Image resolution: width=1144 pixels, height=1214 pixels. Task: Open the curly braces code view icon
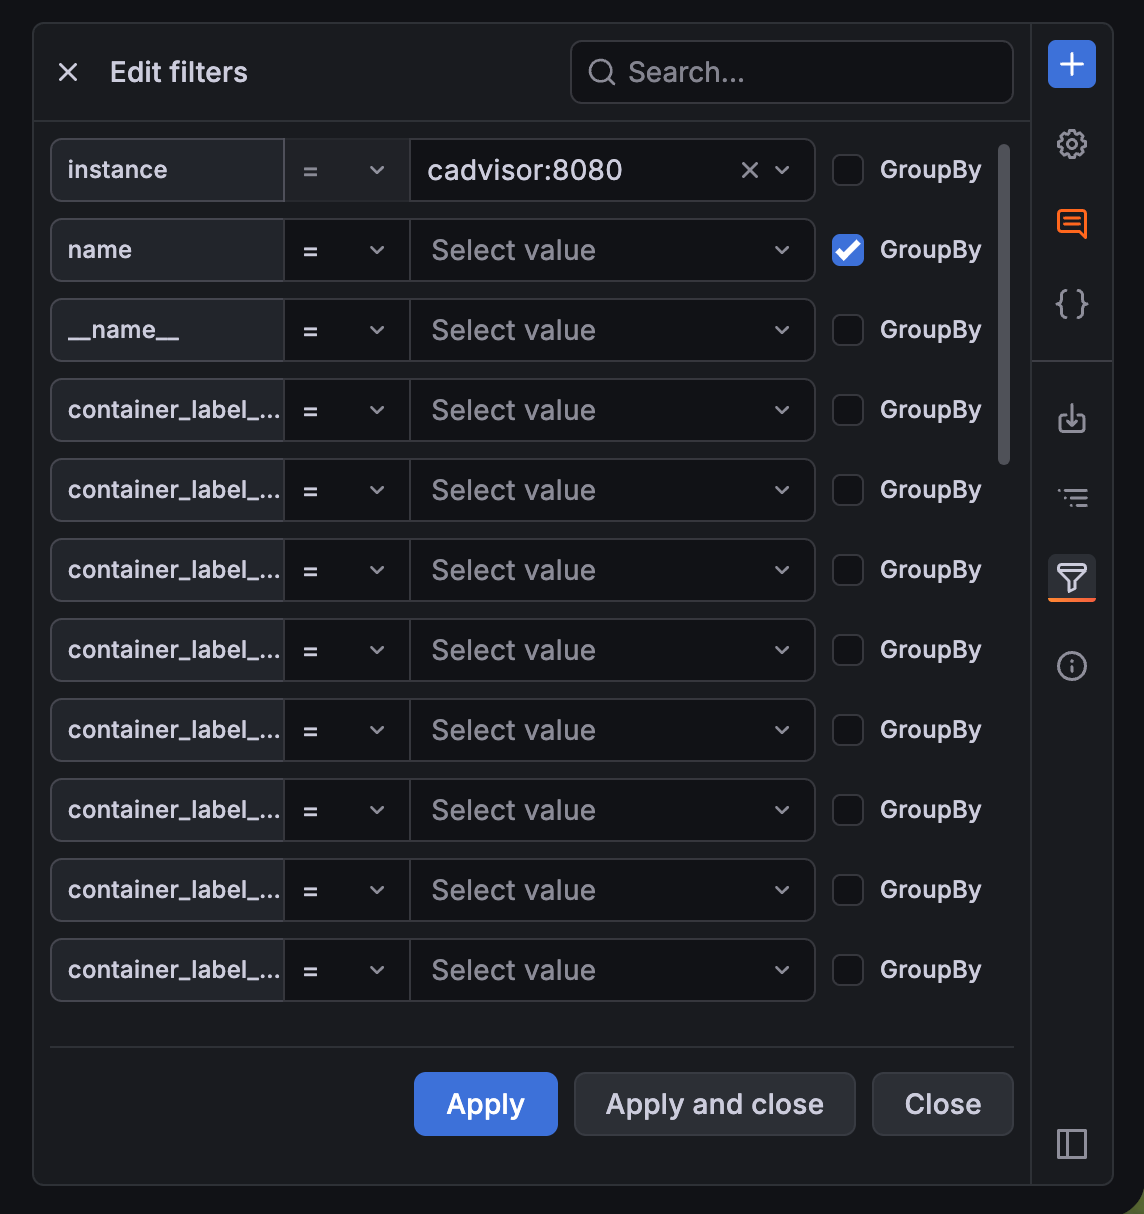(1071, 304)
